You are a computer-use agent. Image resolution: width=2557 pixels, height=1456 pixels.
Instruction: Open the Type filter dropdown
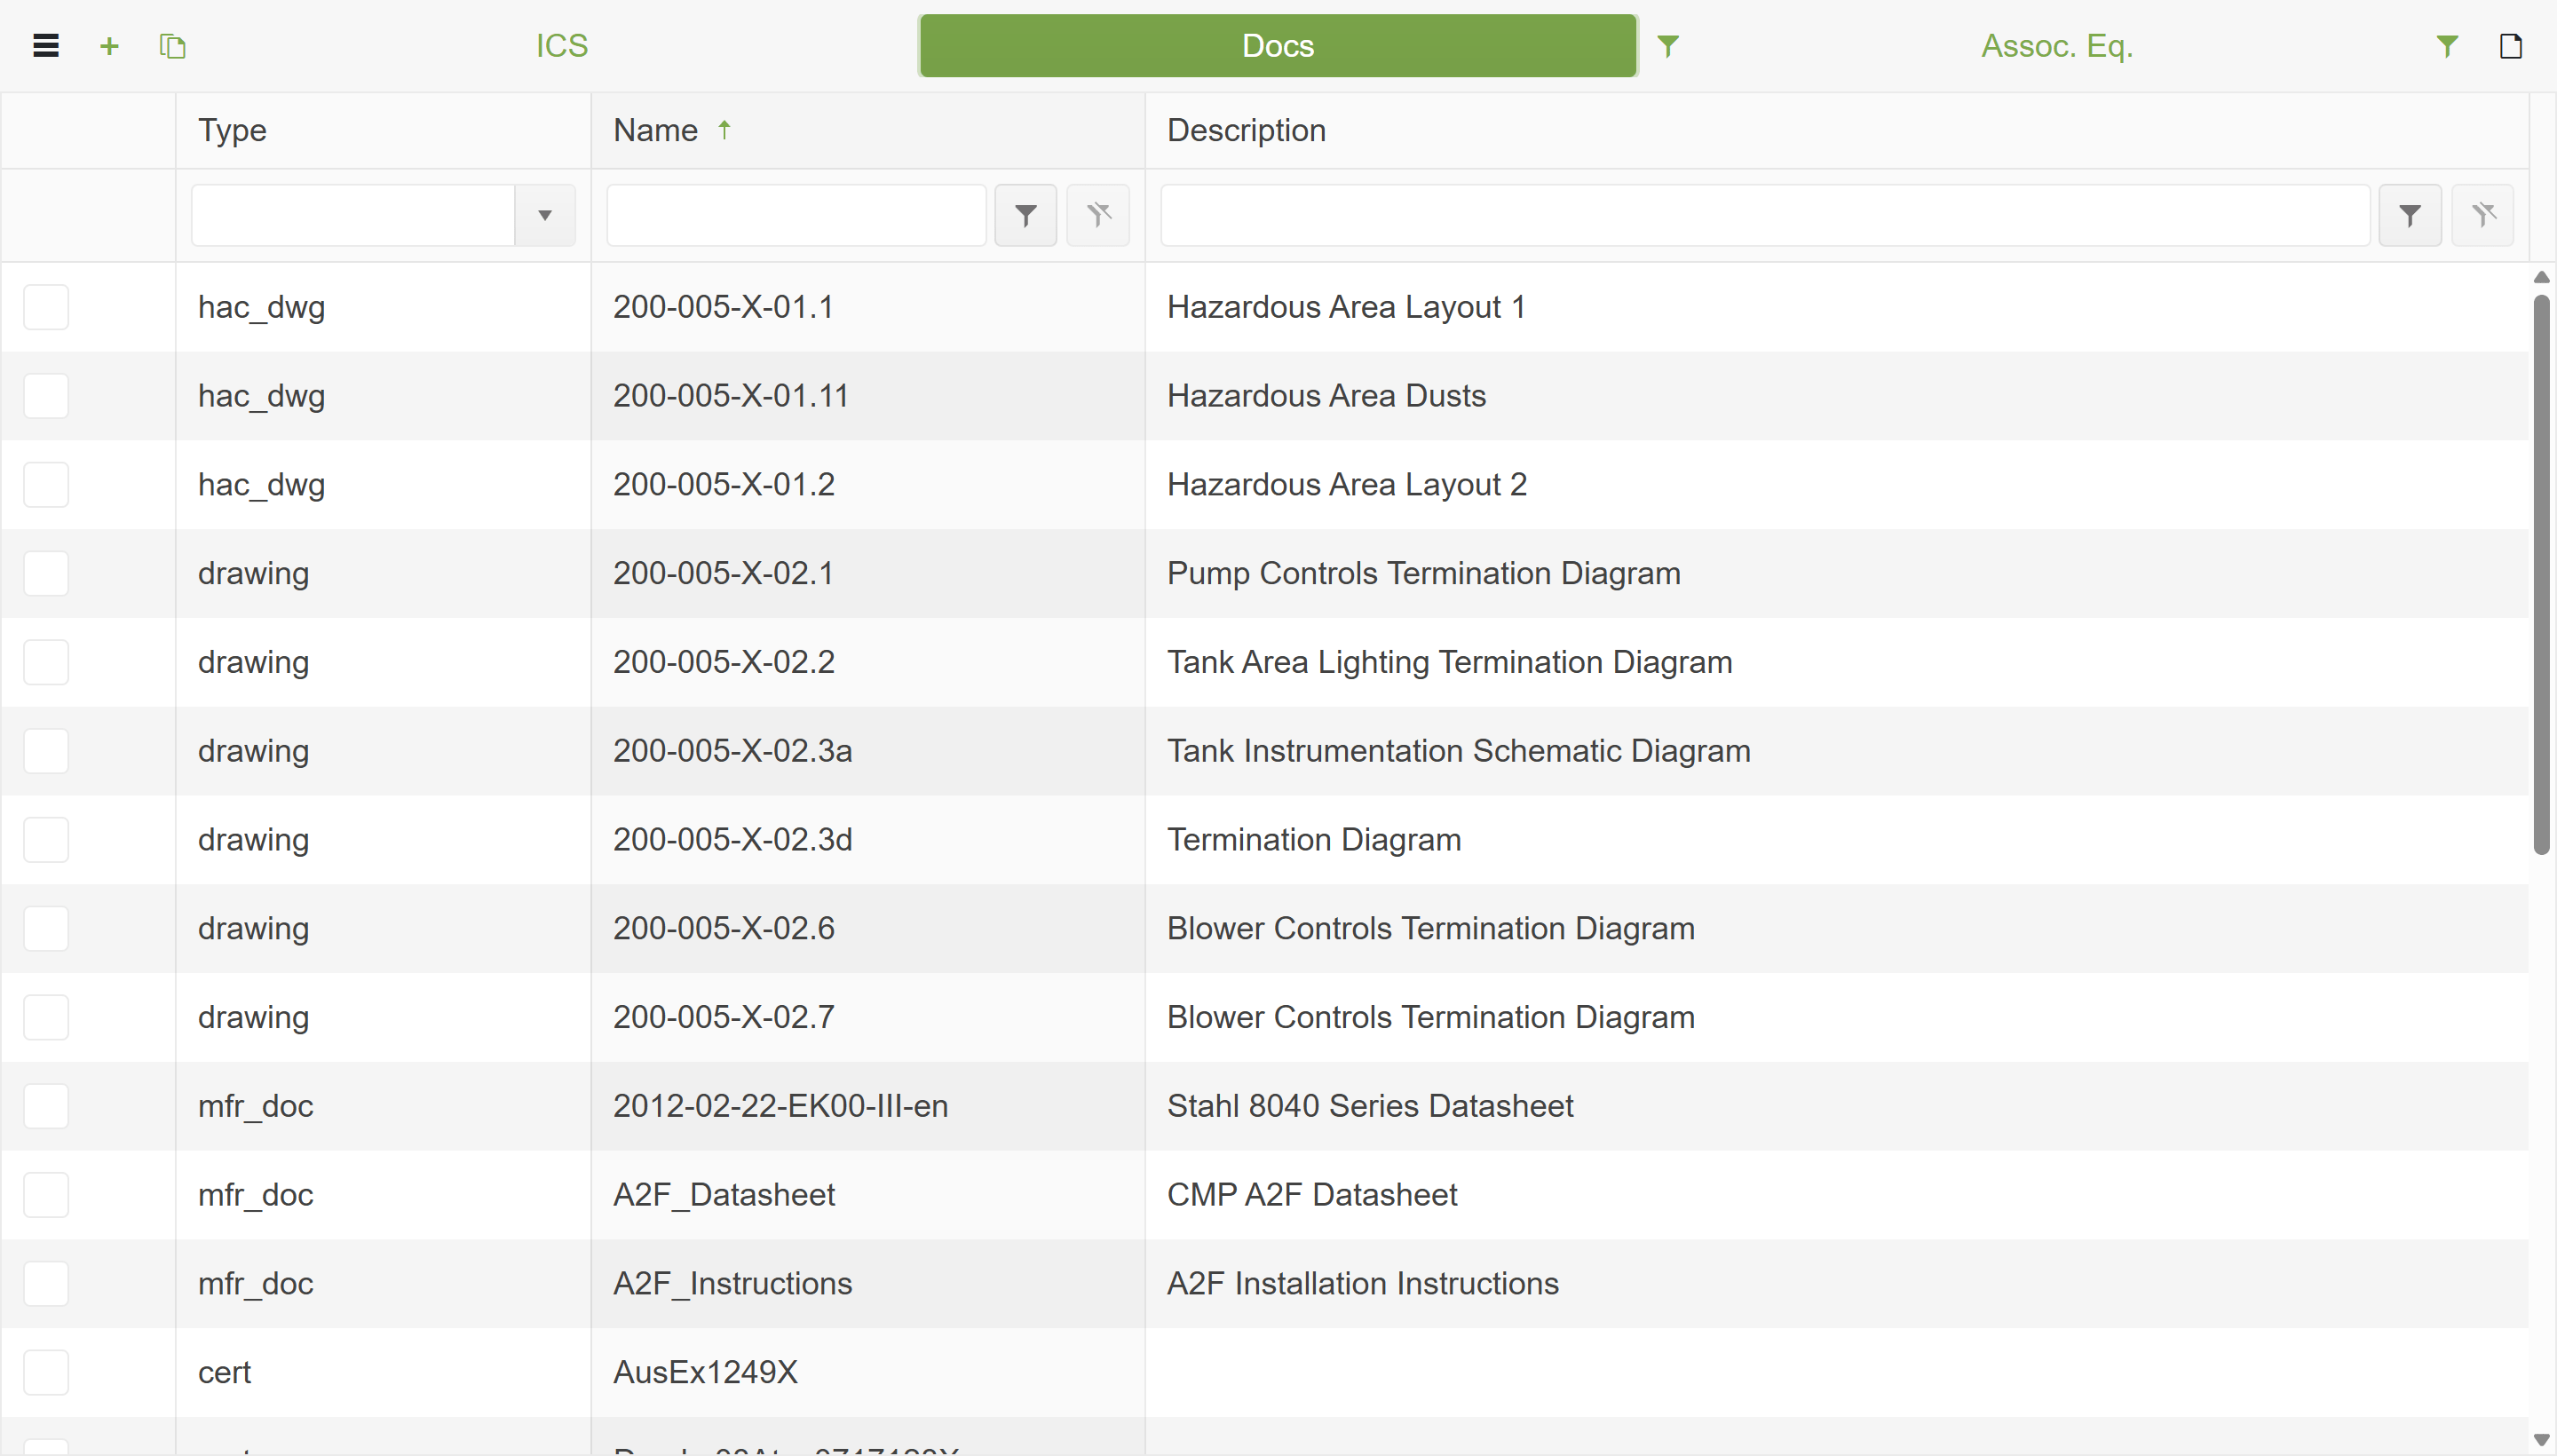click(545, 215)
